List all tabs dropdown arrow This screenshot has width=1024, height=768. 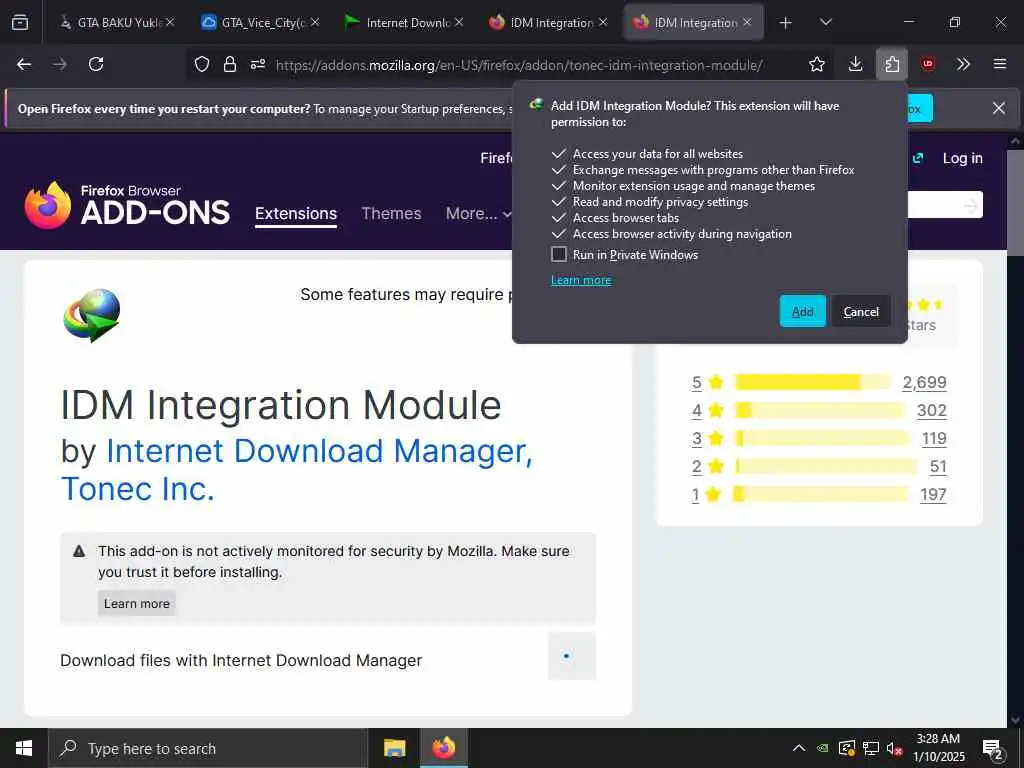825,22
